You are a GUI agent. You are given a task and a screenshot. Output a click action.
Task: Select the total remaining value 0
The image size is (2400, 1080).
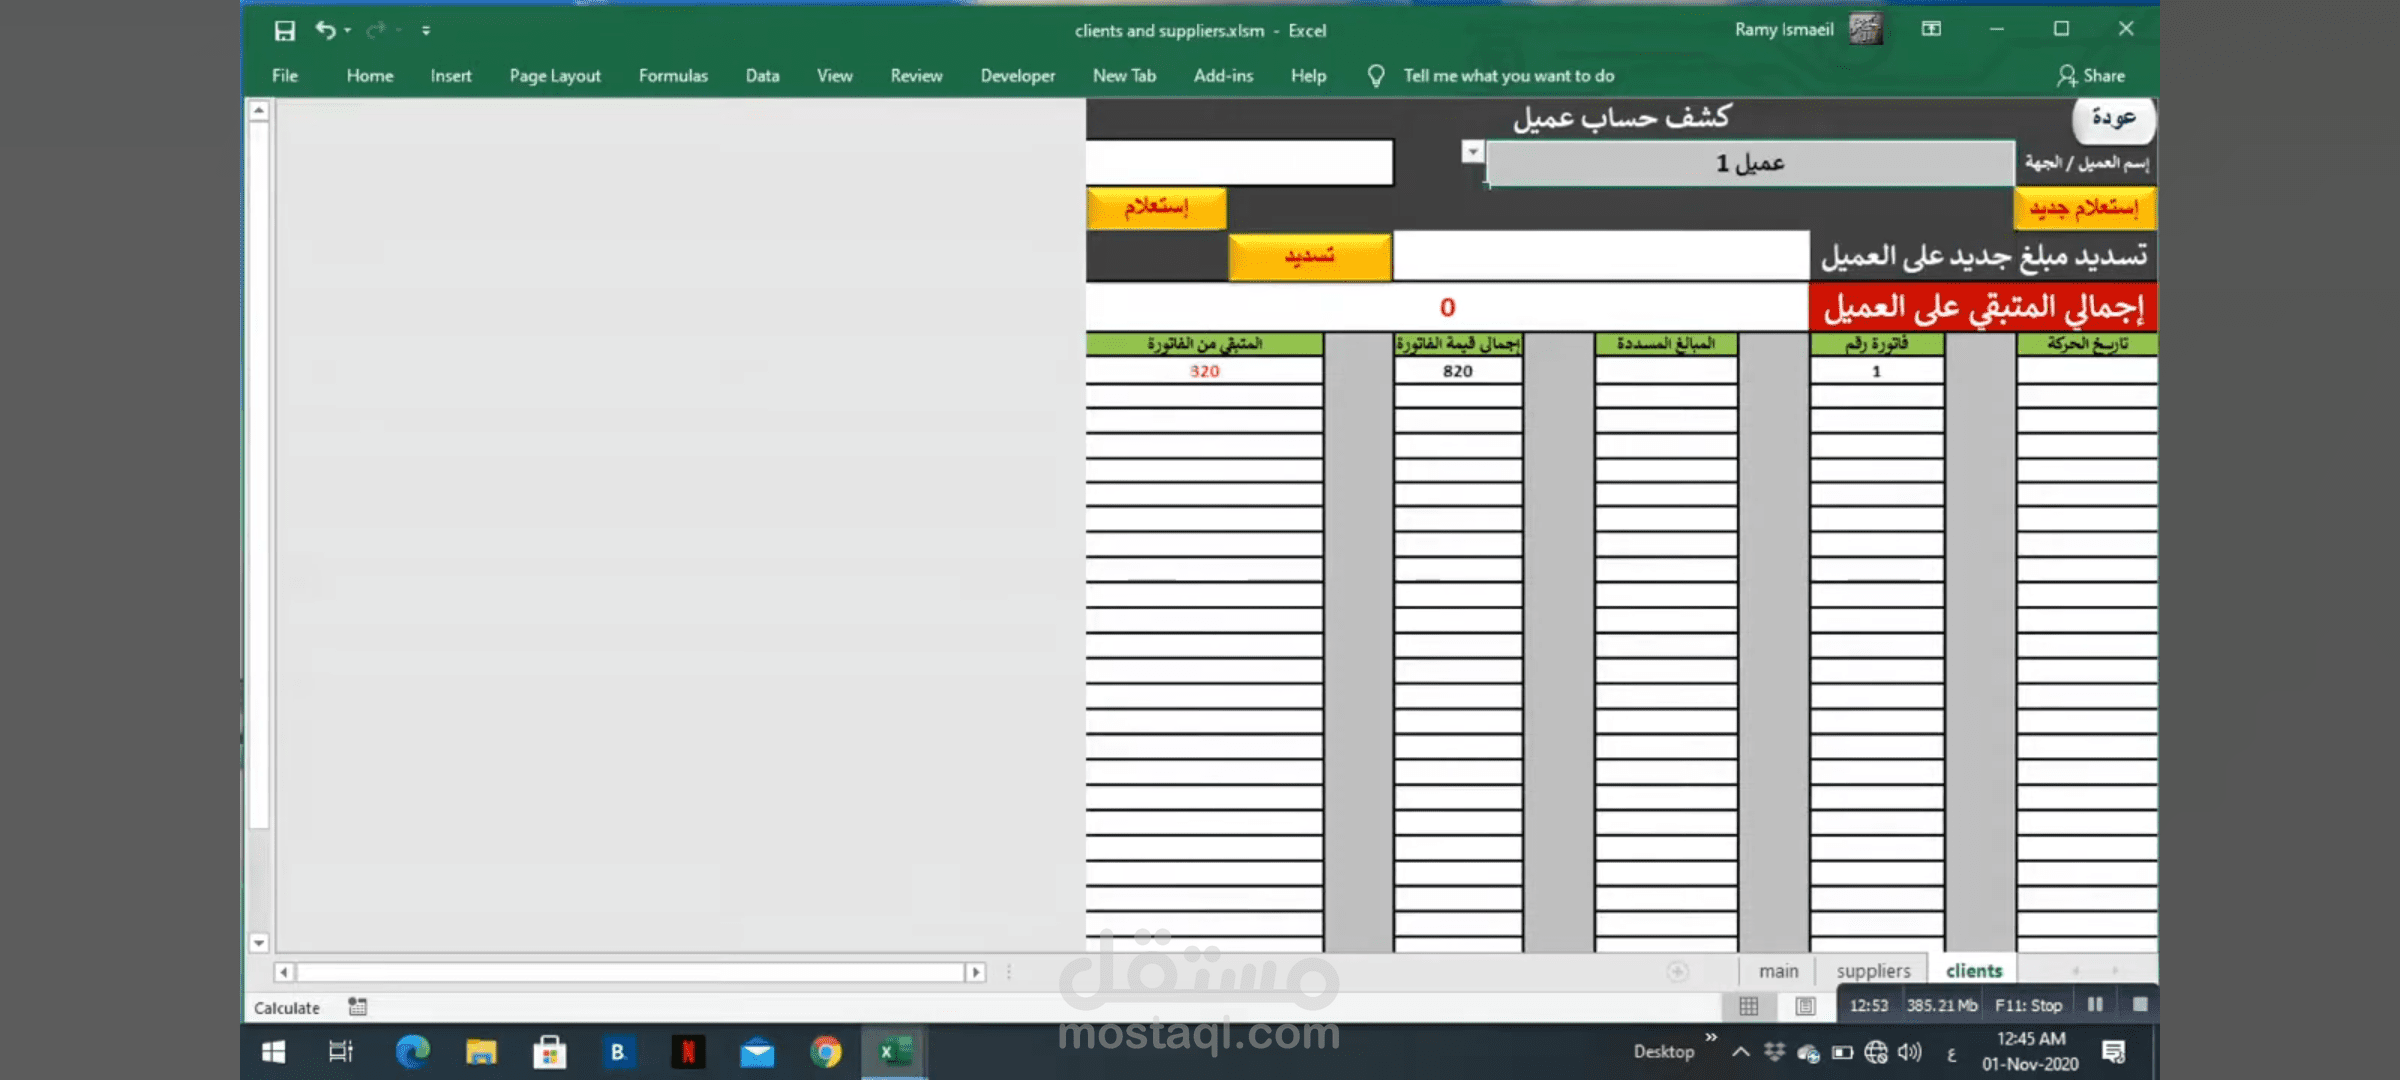pos(1447,307)
